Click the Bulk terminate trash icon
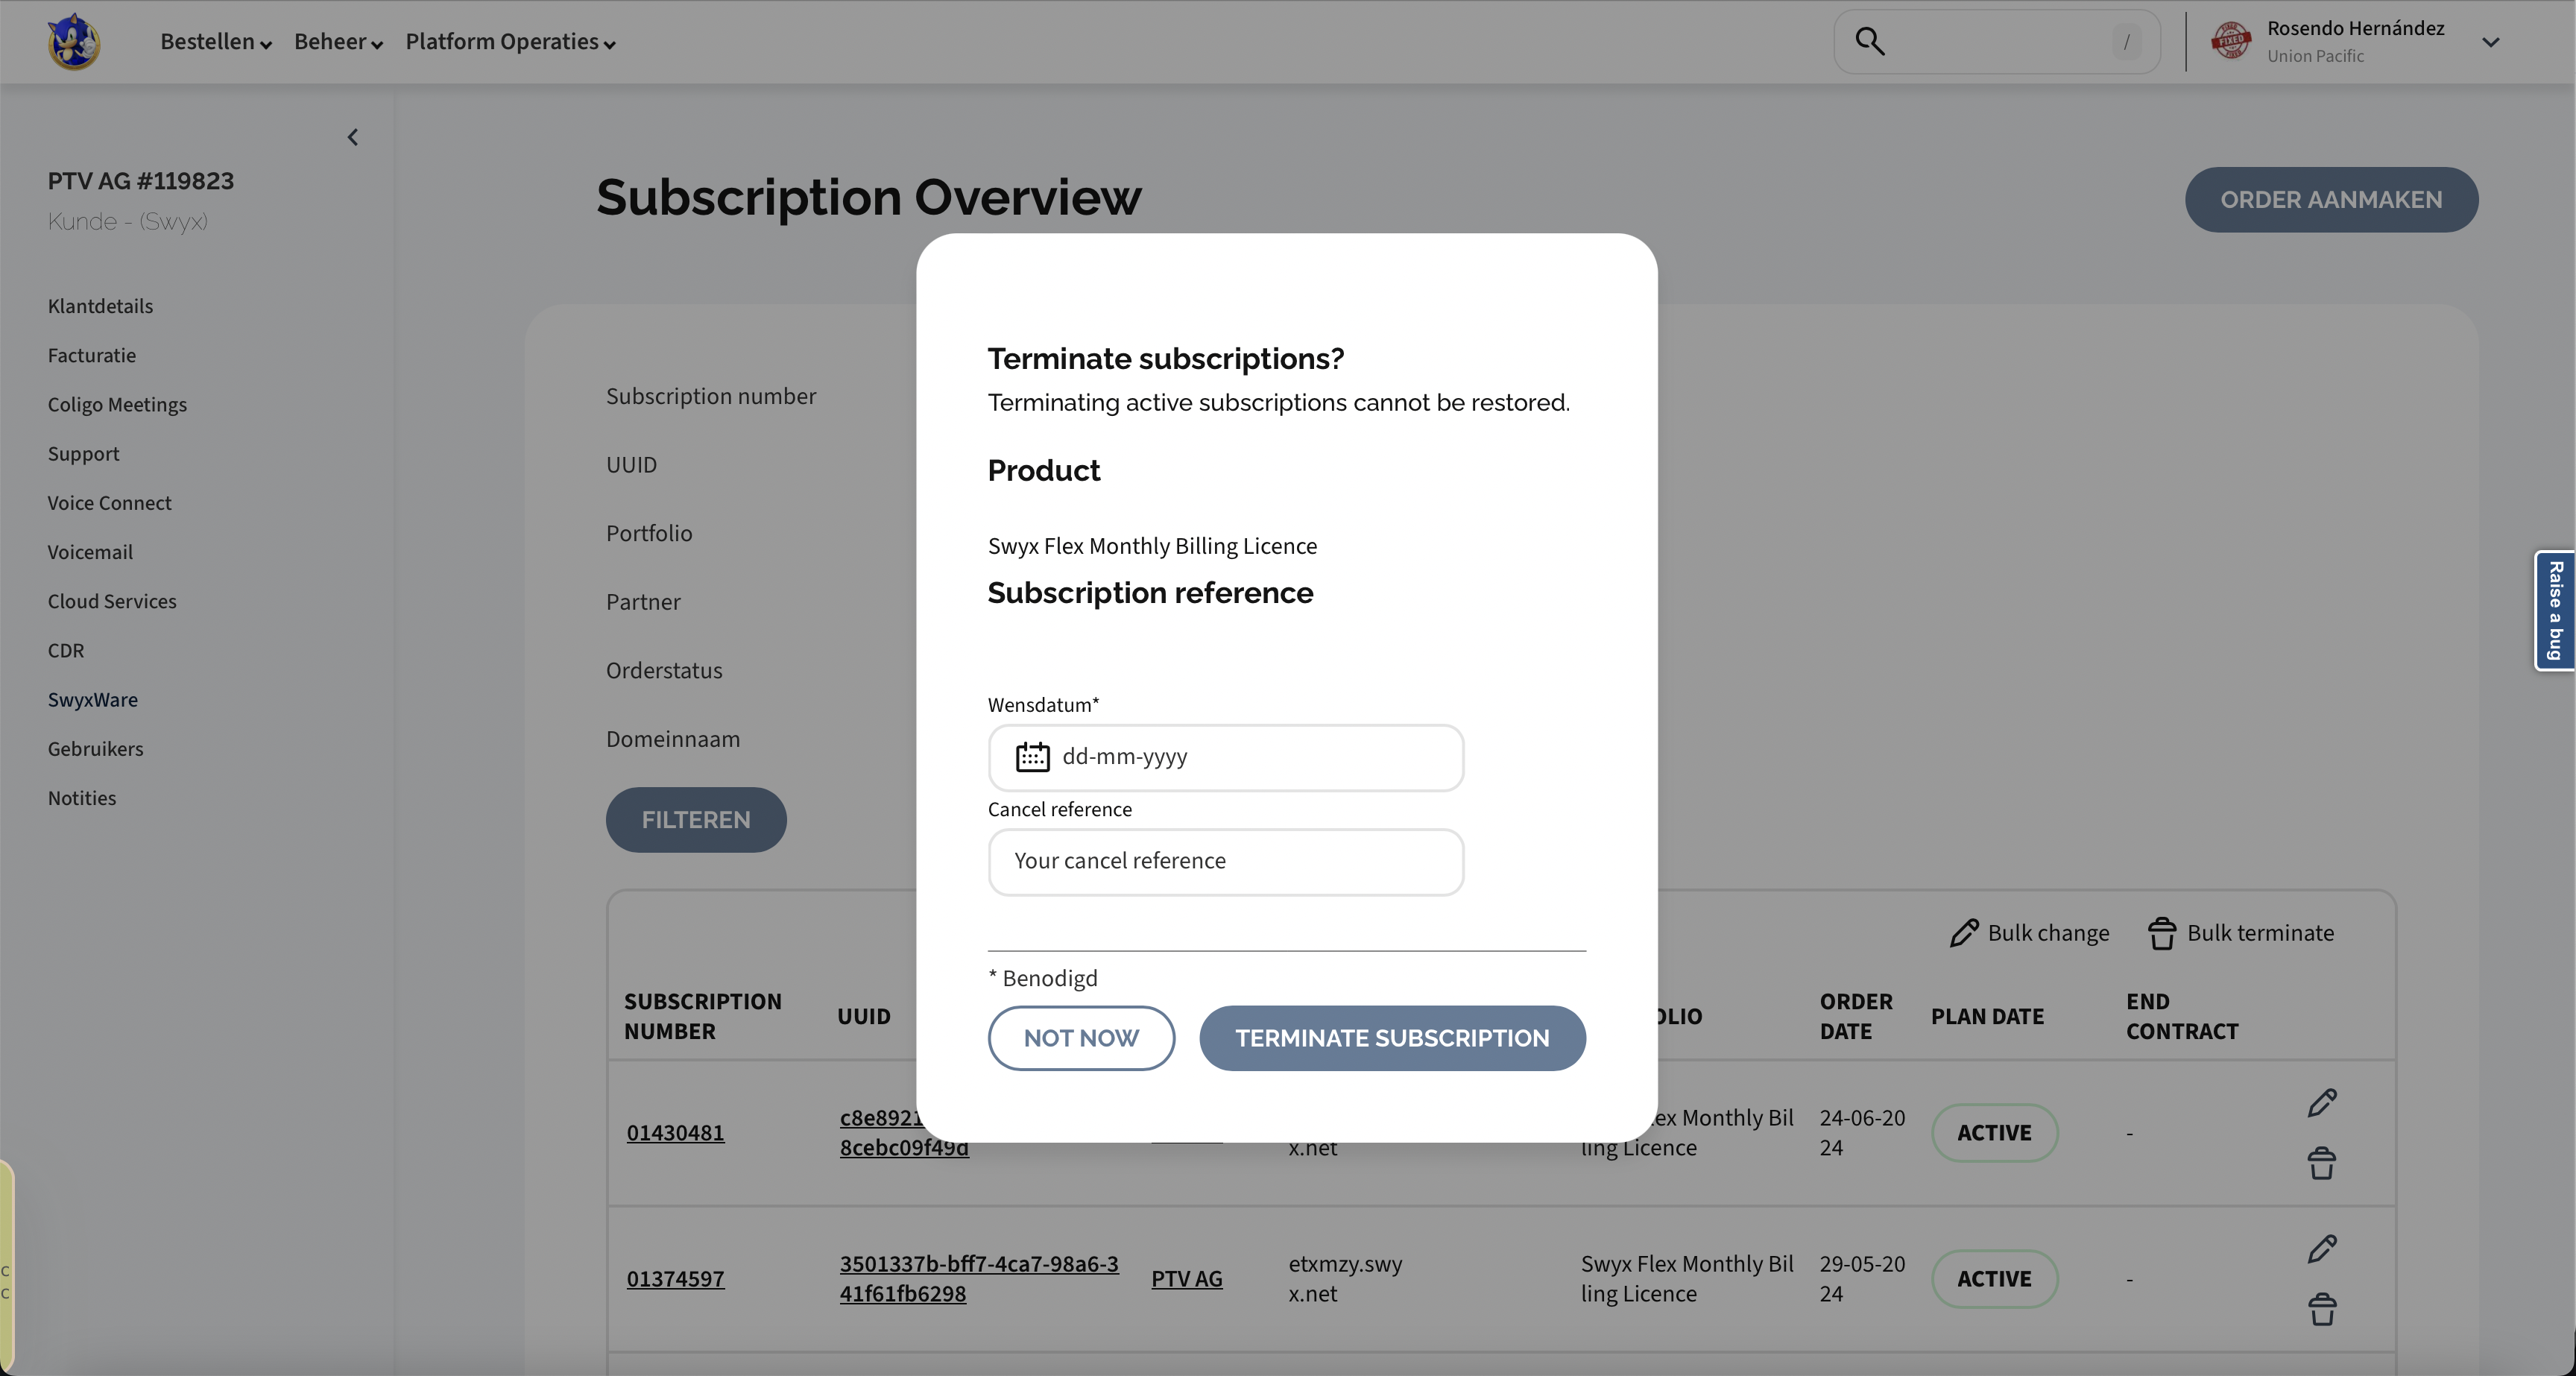The height and width of the screenshot is (1376, 2576). click(x=2163, y=932)
